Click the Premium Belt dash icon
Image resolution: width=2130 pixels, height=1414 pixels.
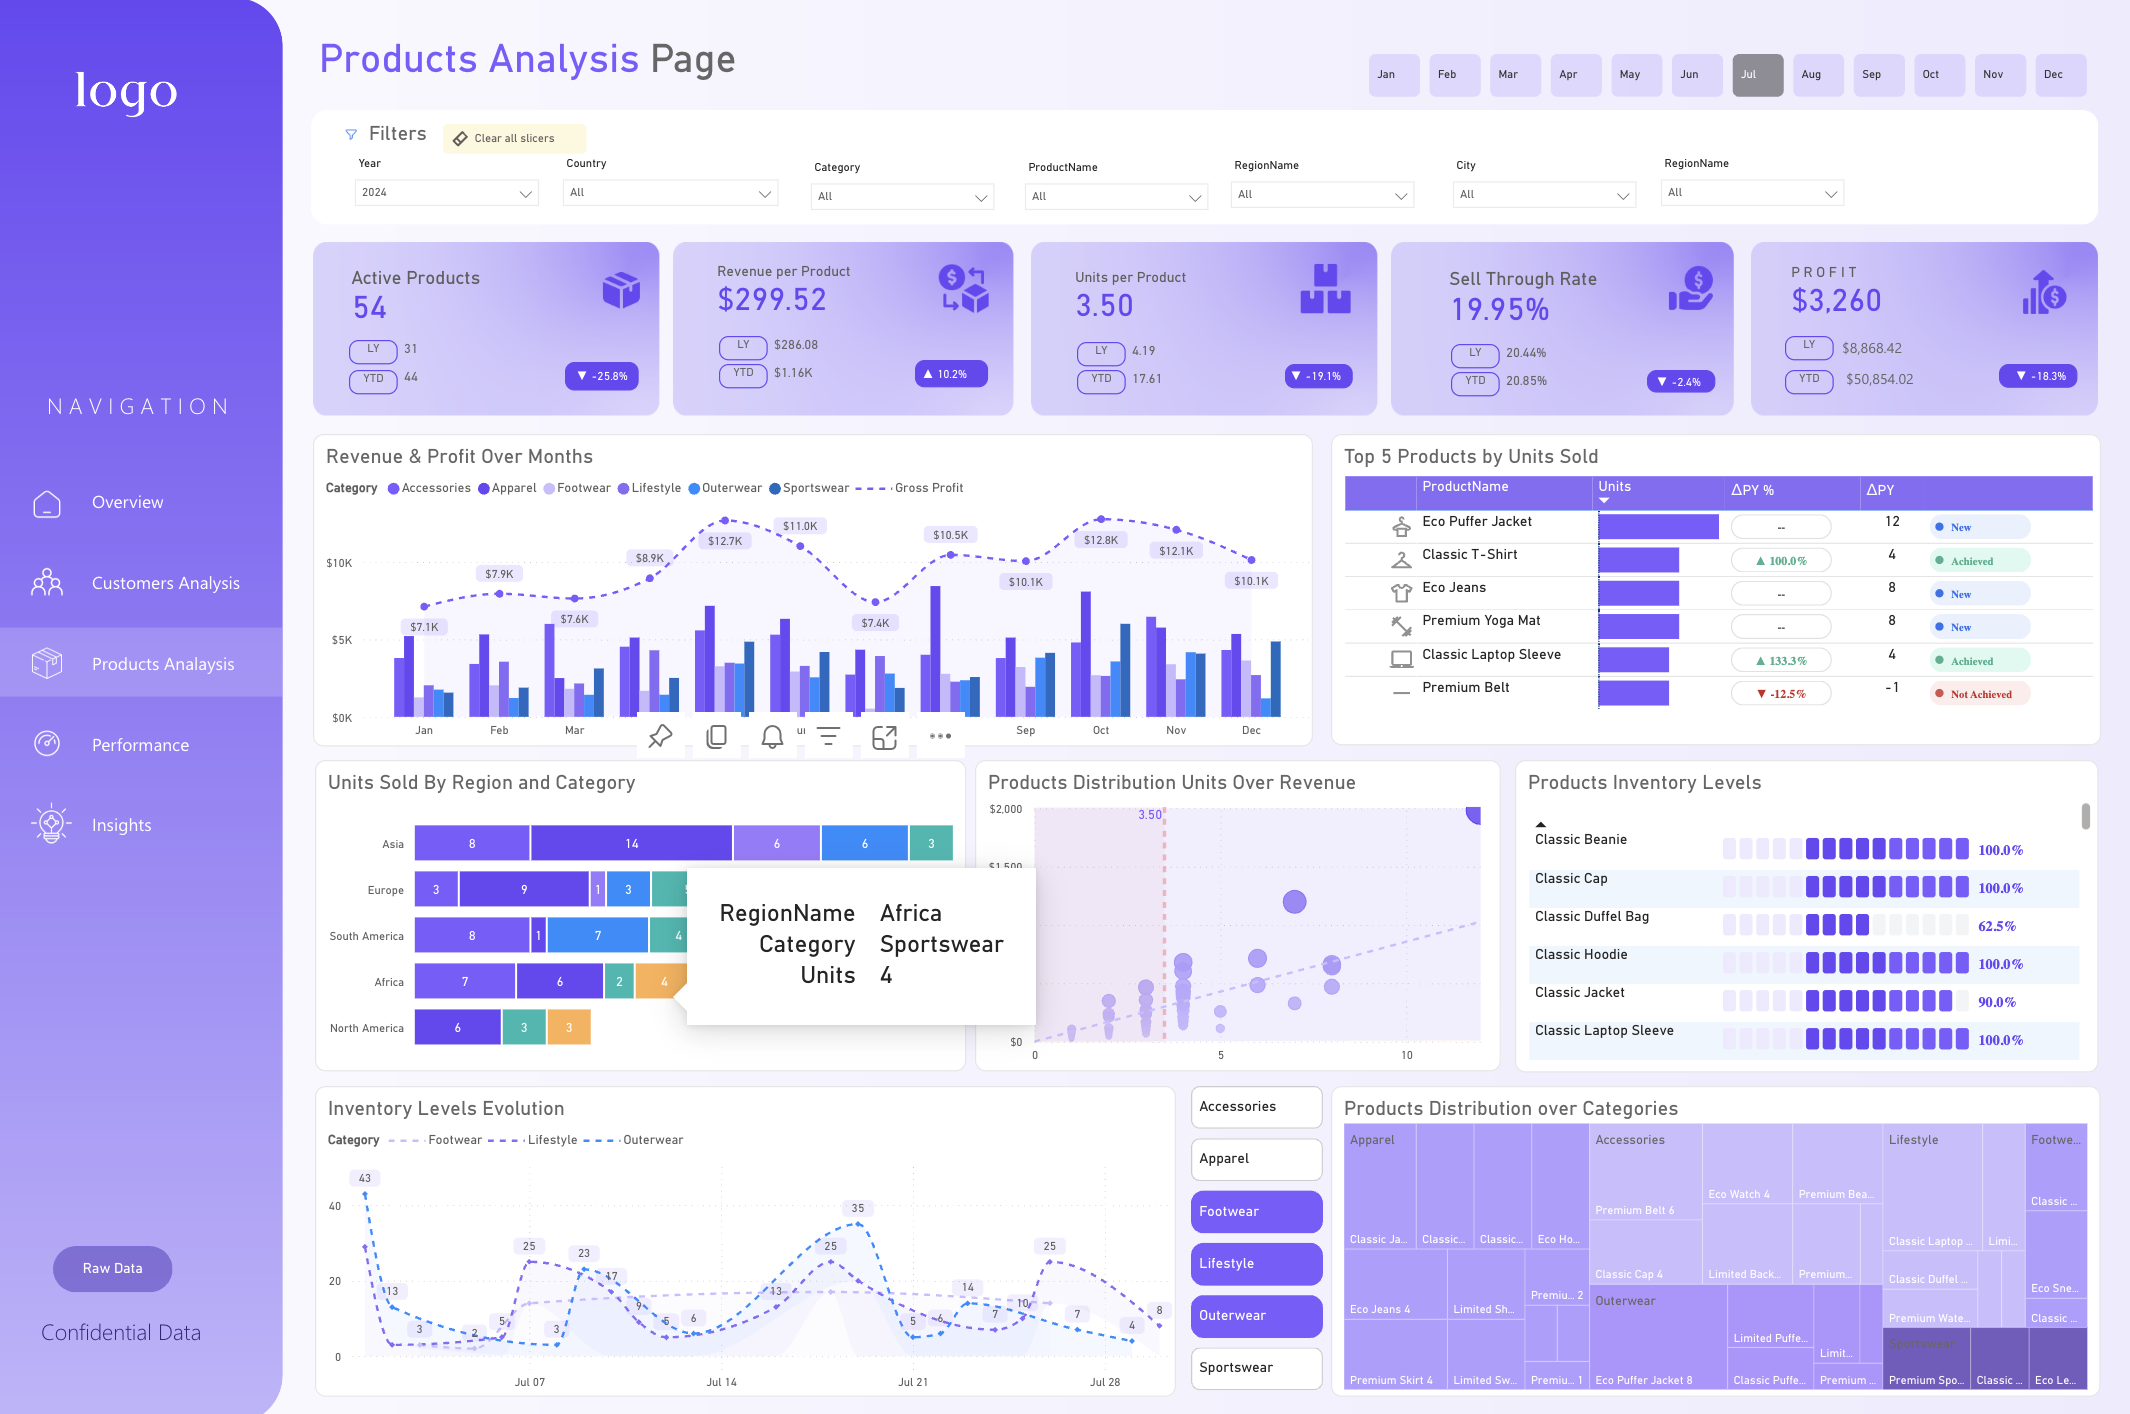[1402, 692]
